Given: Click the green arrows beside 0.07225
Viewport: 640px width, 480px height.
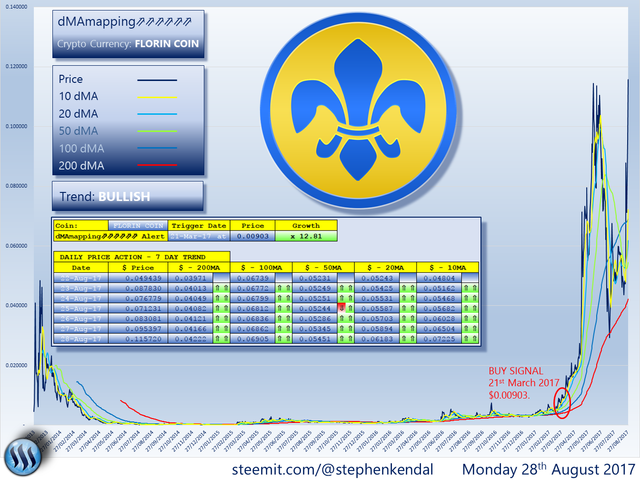Looking at the screenshot, I should [470, 339].
